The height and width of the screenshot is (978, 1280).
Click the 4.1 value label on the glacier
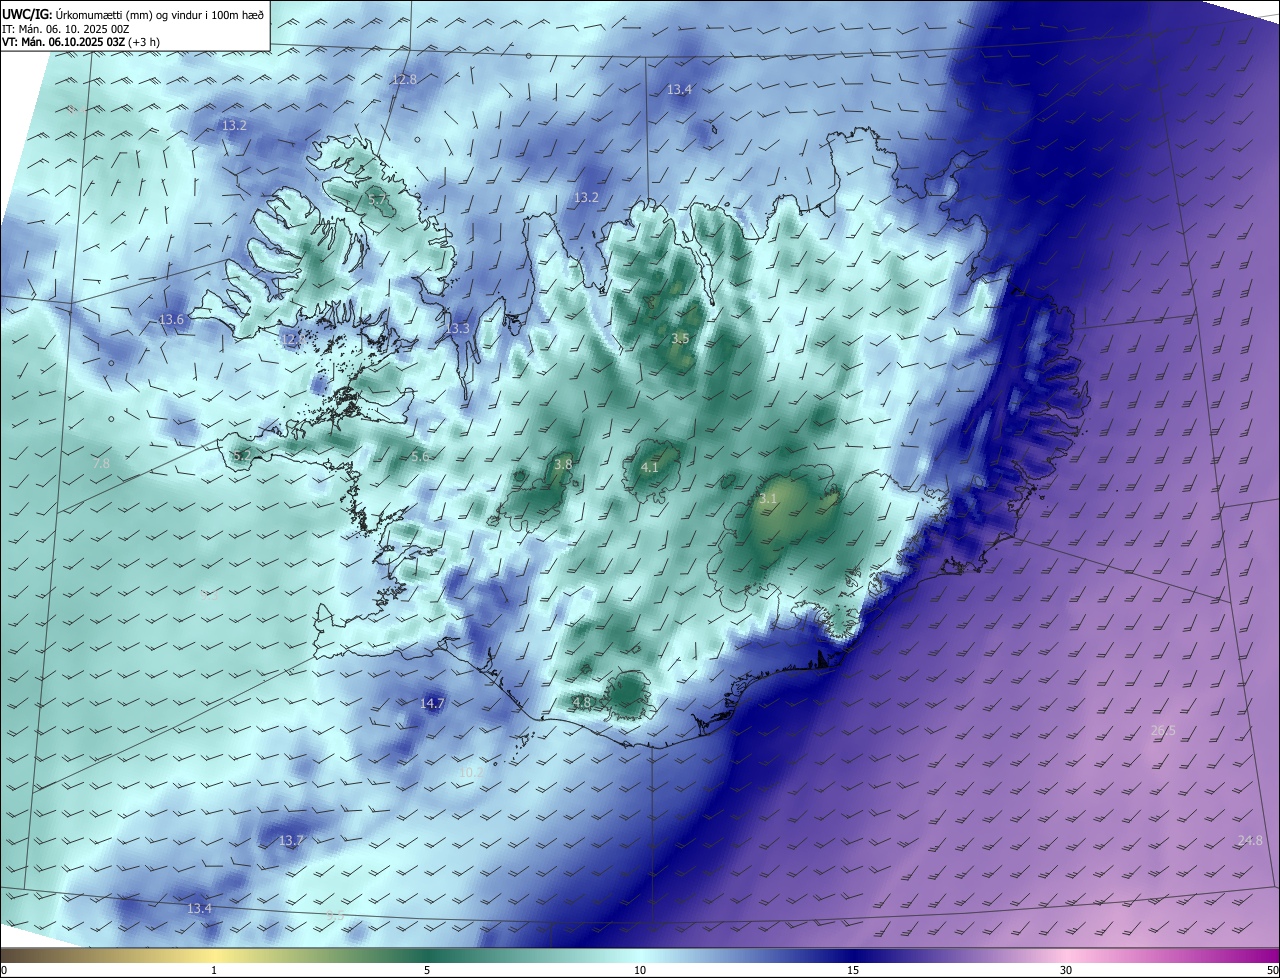(x=649, y=467)
